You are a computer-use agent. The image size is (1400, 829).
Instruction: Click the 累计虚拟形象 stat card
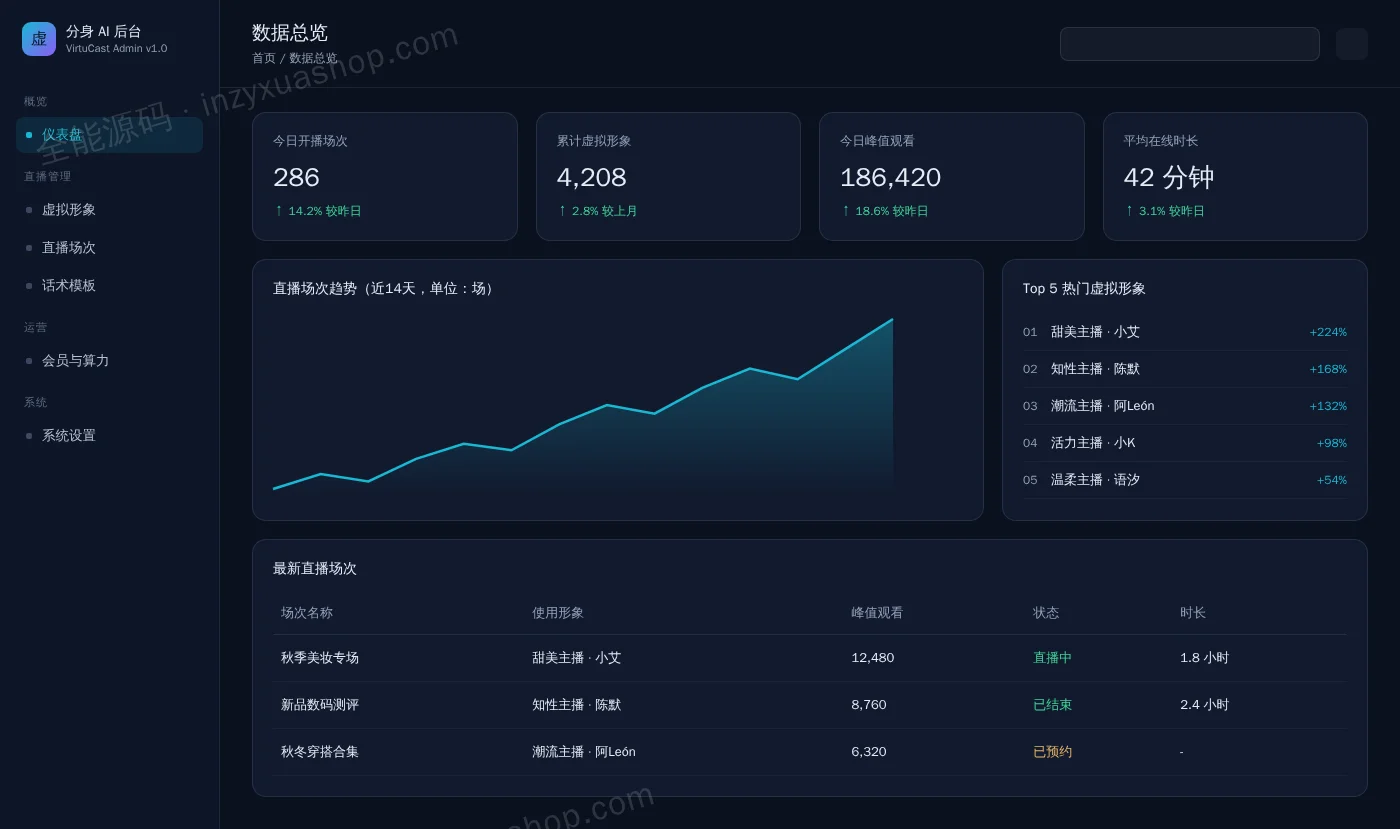click(668, 176)
